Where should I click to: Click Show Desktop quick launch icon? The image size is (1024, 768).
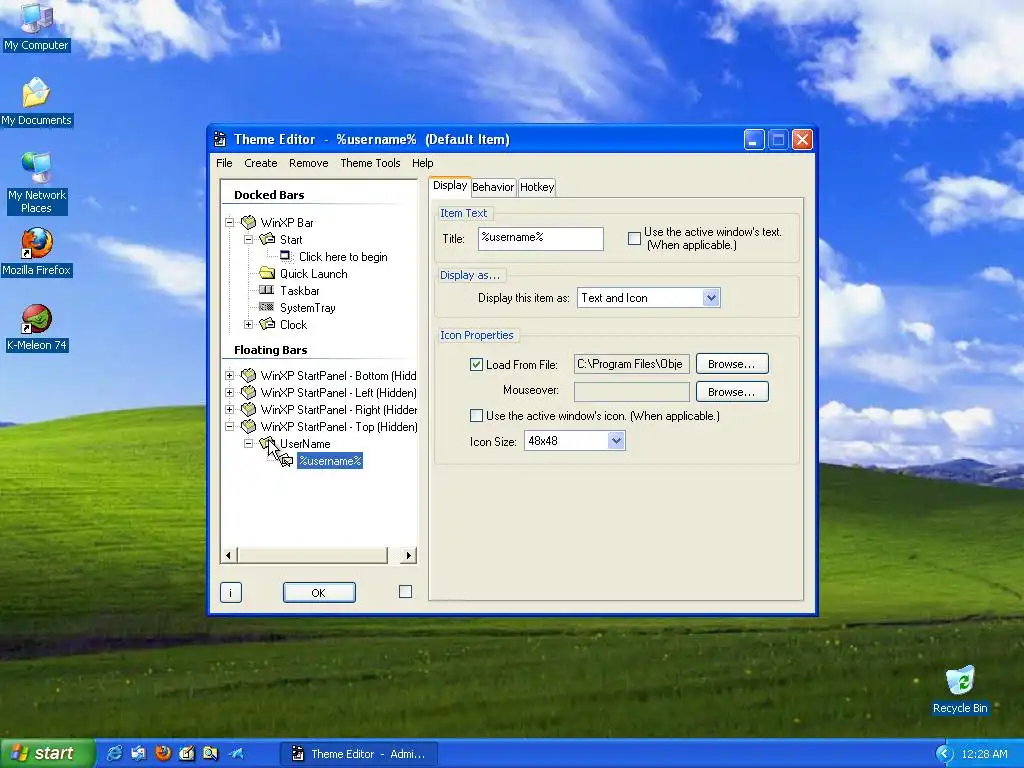[x=138, y=753]
